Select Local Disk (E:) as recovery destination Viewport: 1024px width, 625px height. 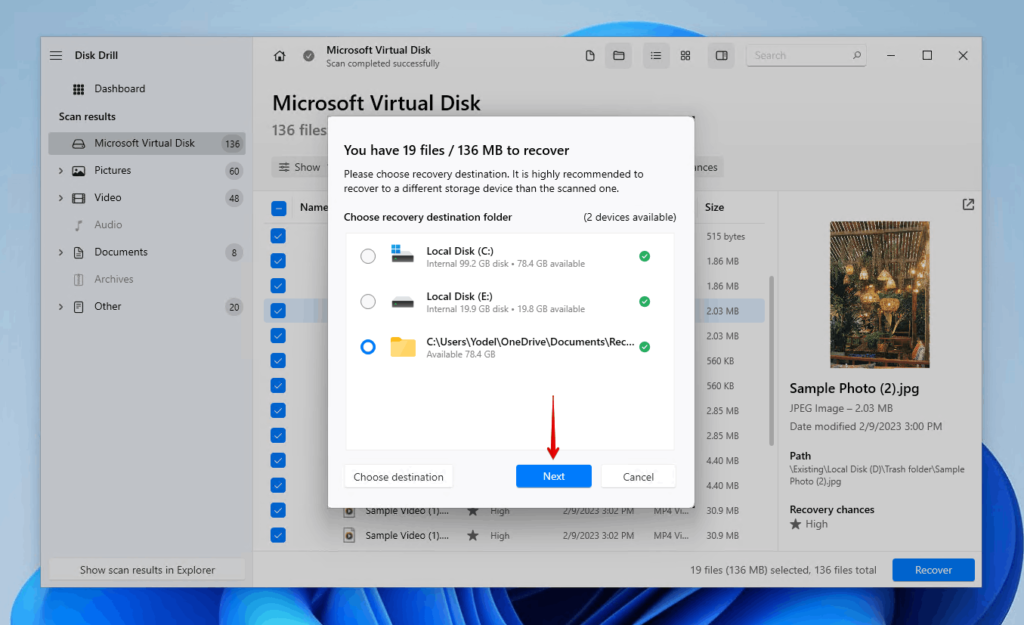tap(368, 301)
